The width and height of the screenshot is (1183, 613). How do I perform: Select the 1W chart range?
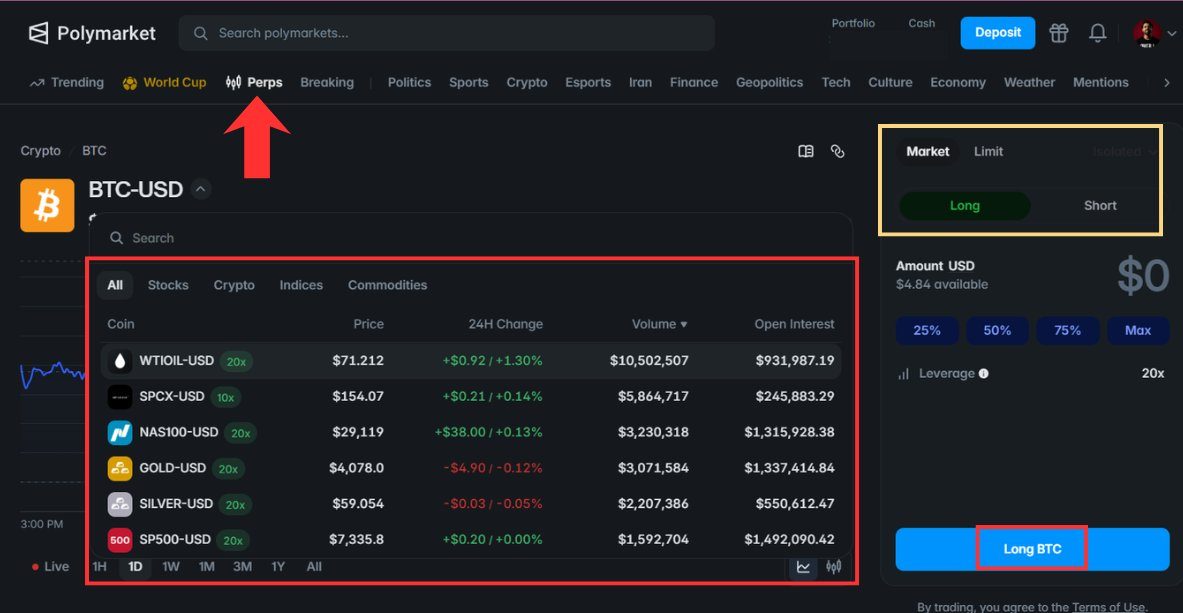[x=171, y=567]
